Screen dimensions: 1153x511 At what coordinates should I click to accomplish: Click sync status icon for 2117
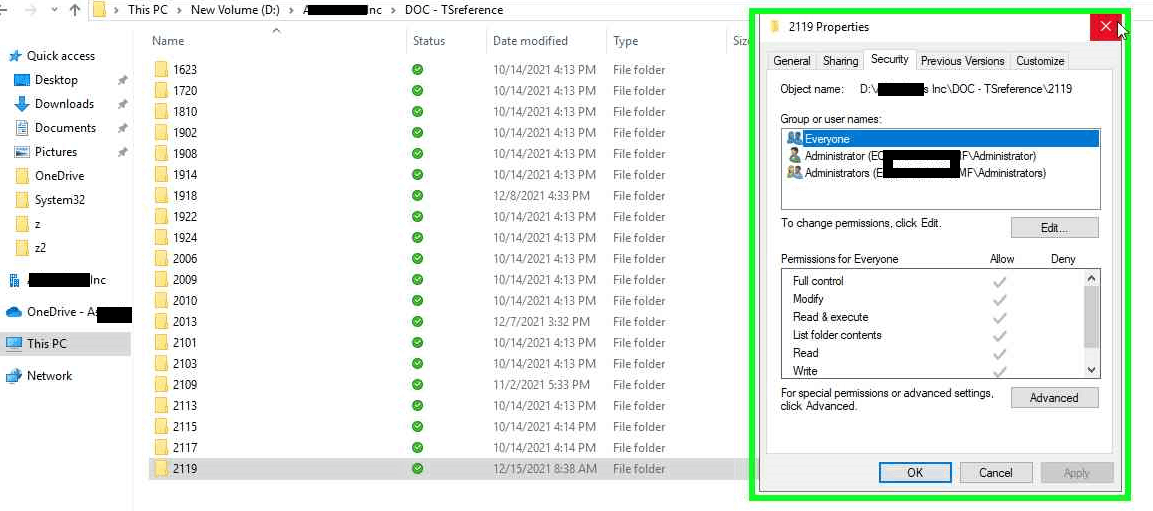[418, 447]
